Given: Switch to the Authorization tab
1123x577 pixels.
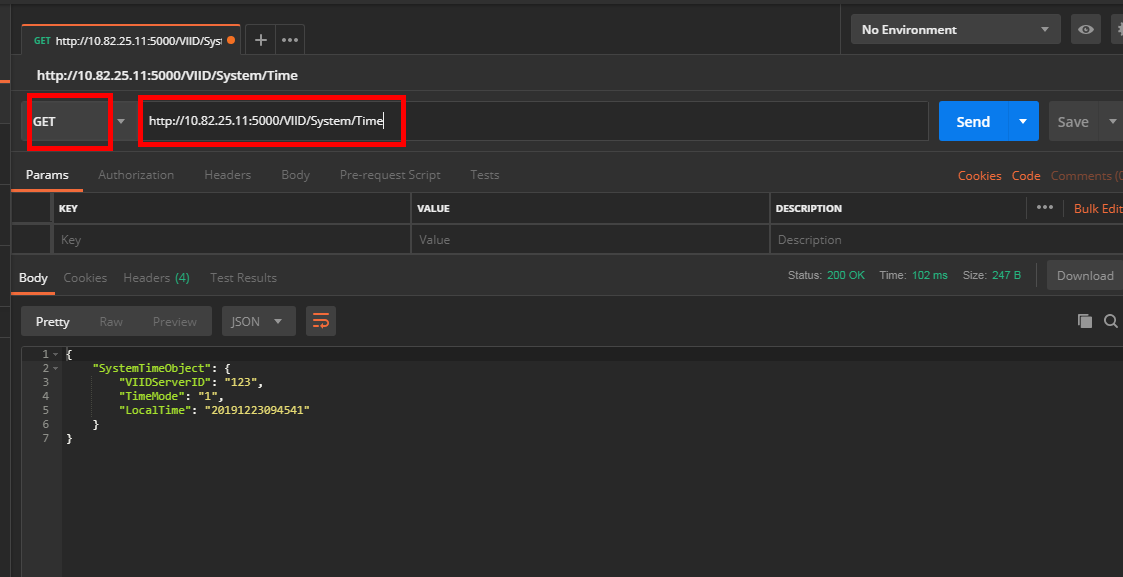Looking at the screenshot, I should coord(136,175).
